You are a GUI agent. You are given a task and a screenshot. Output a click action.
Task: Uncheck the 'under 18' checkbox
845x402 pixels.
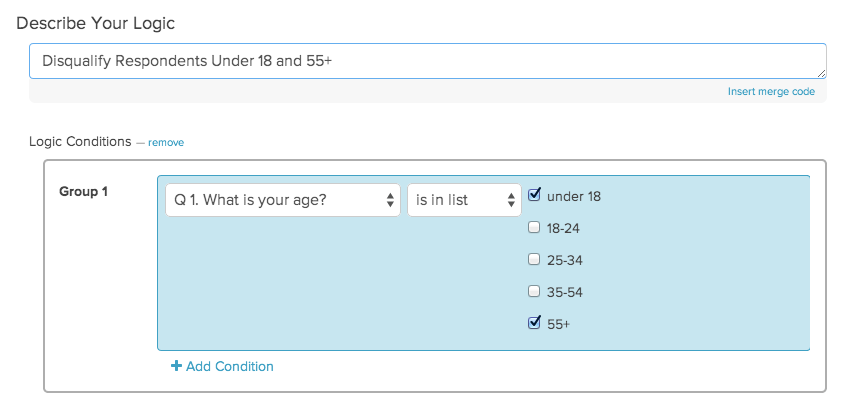tap(534, 195)
